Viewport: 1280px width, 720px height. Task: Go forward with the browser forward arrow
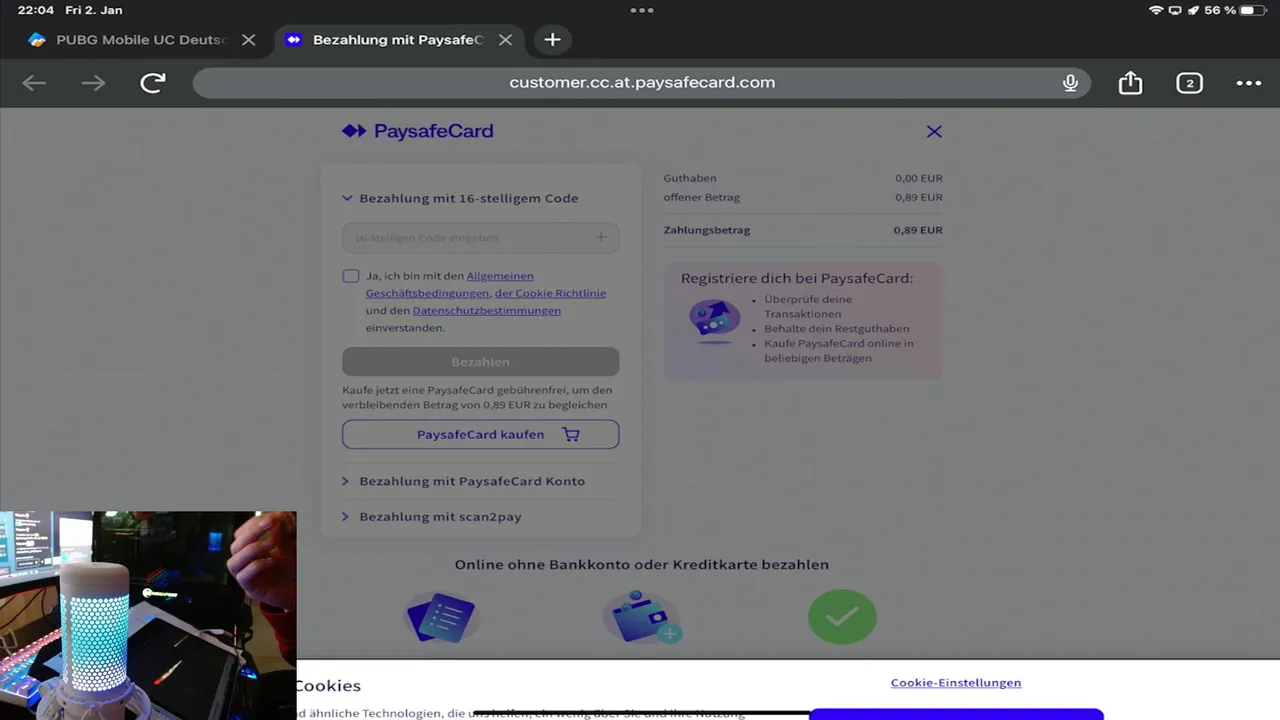pyautogui.click(x=93, y=83)
